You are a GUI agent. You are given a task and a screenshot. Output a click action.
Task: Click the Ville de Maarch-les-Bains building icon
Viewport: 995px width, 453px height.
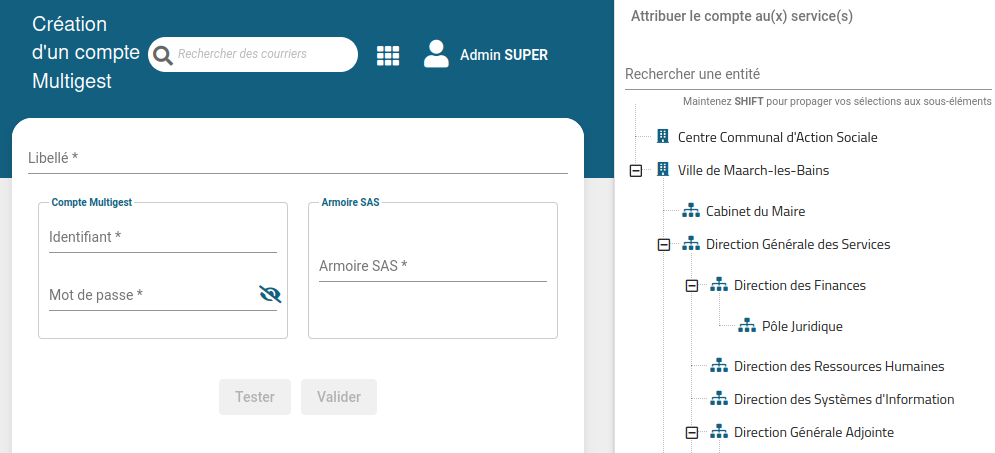(x=662, y=170)
